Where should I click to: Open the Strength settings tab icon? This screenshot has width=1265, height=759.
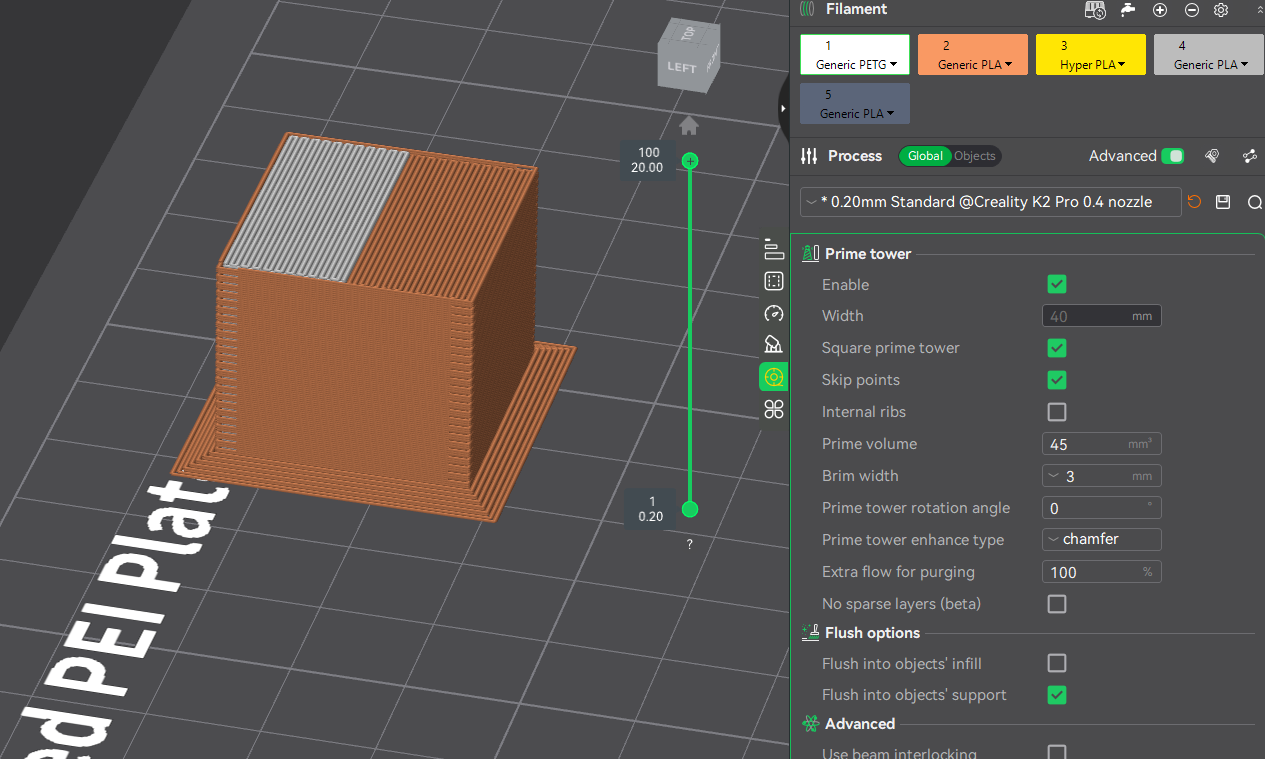tap(773, 281)
